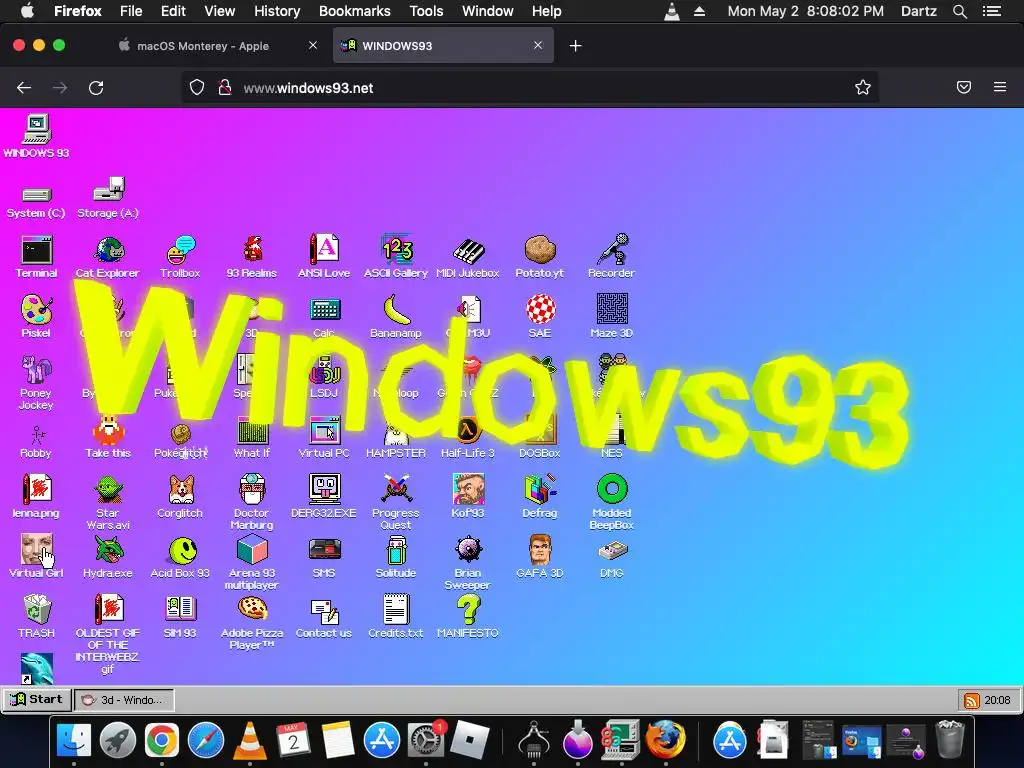Open Safari from the Dock
This screenshot has height=768, width=1024.
point(206,741)
